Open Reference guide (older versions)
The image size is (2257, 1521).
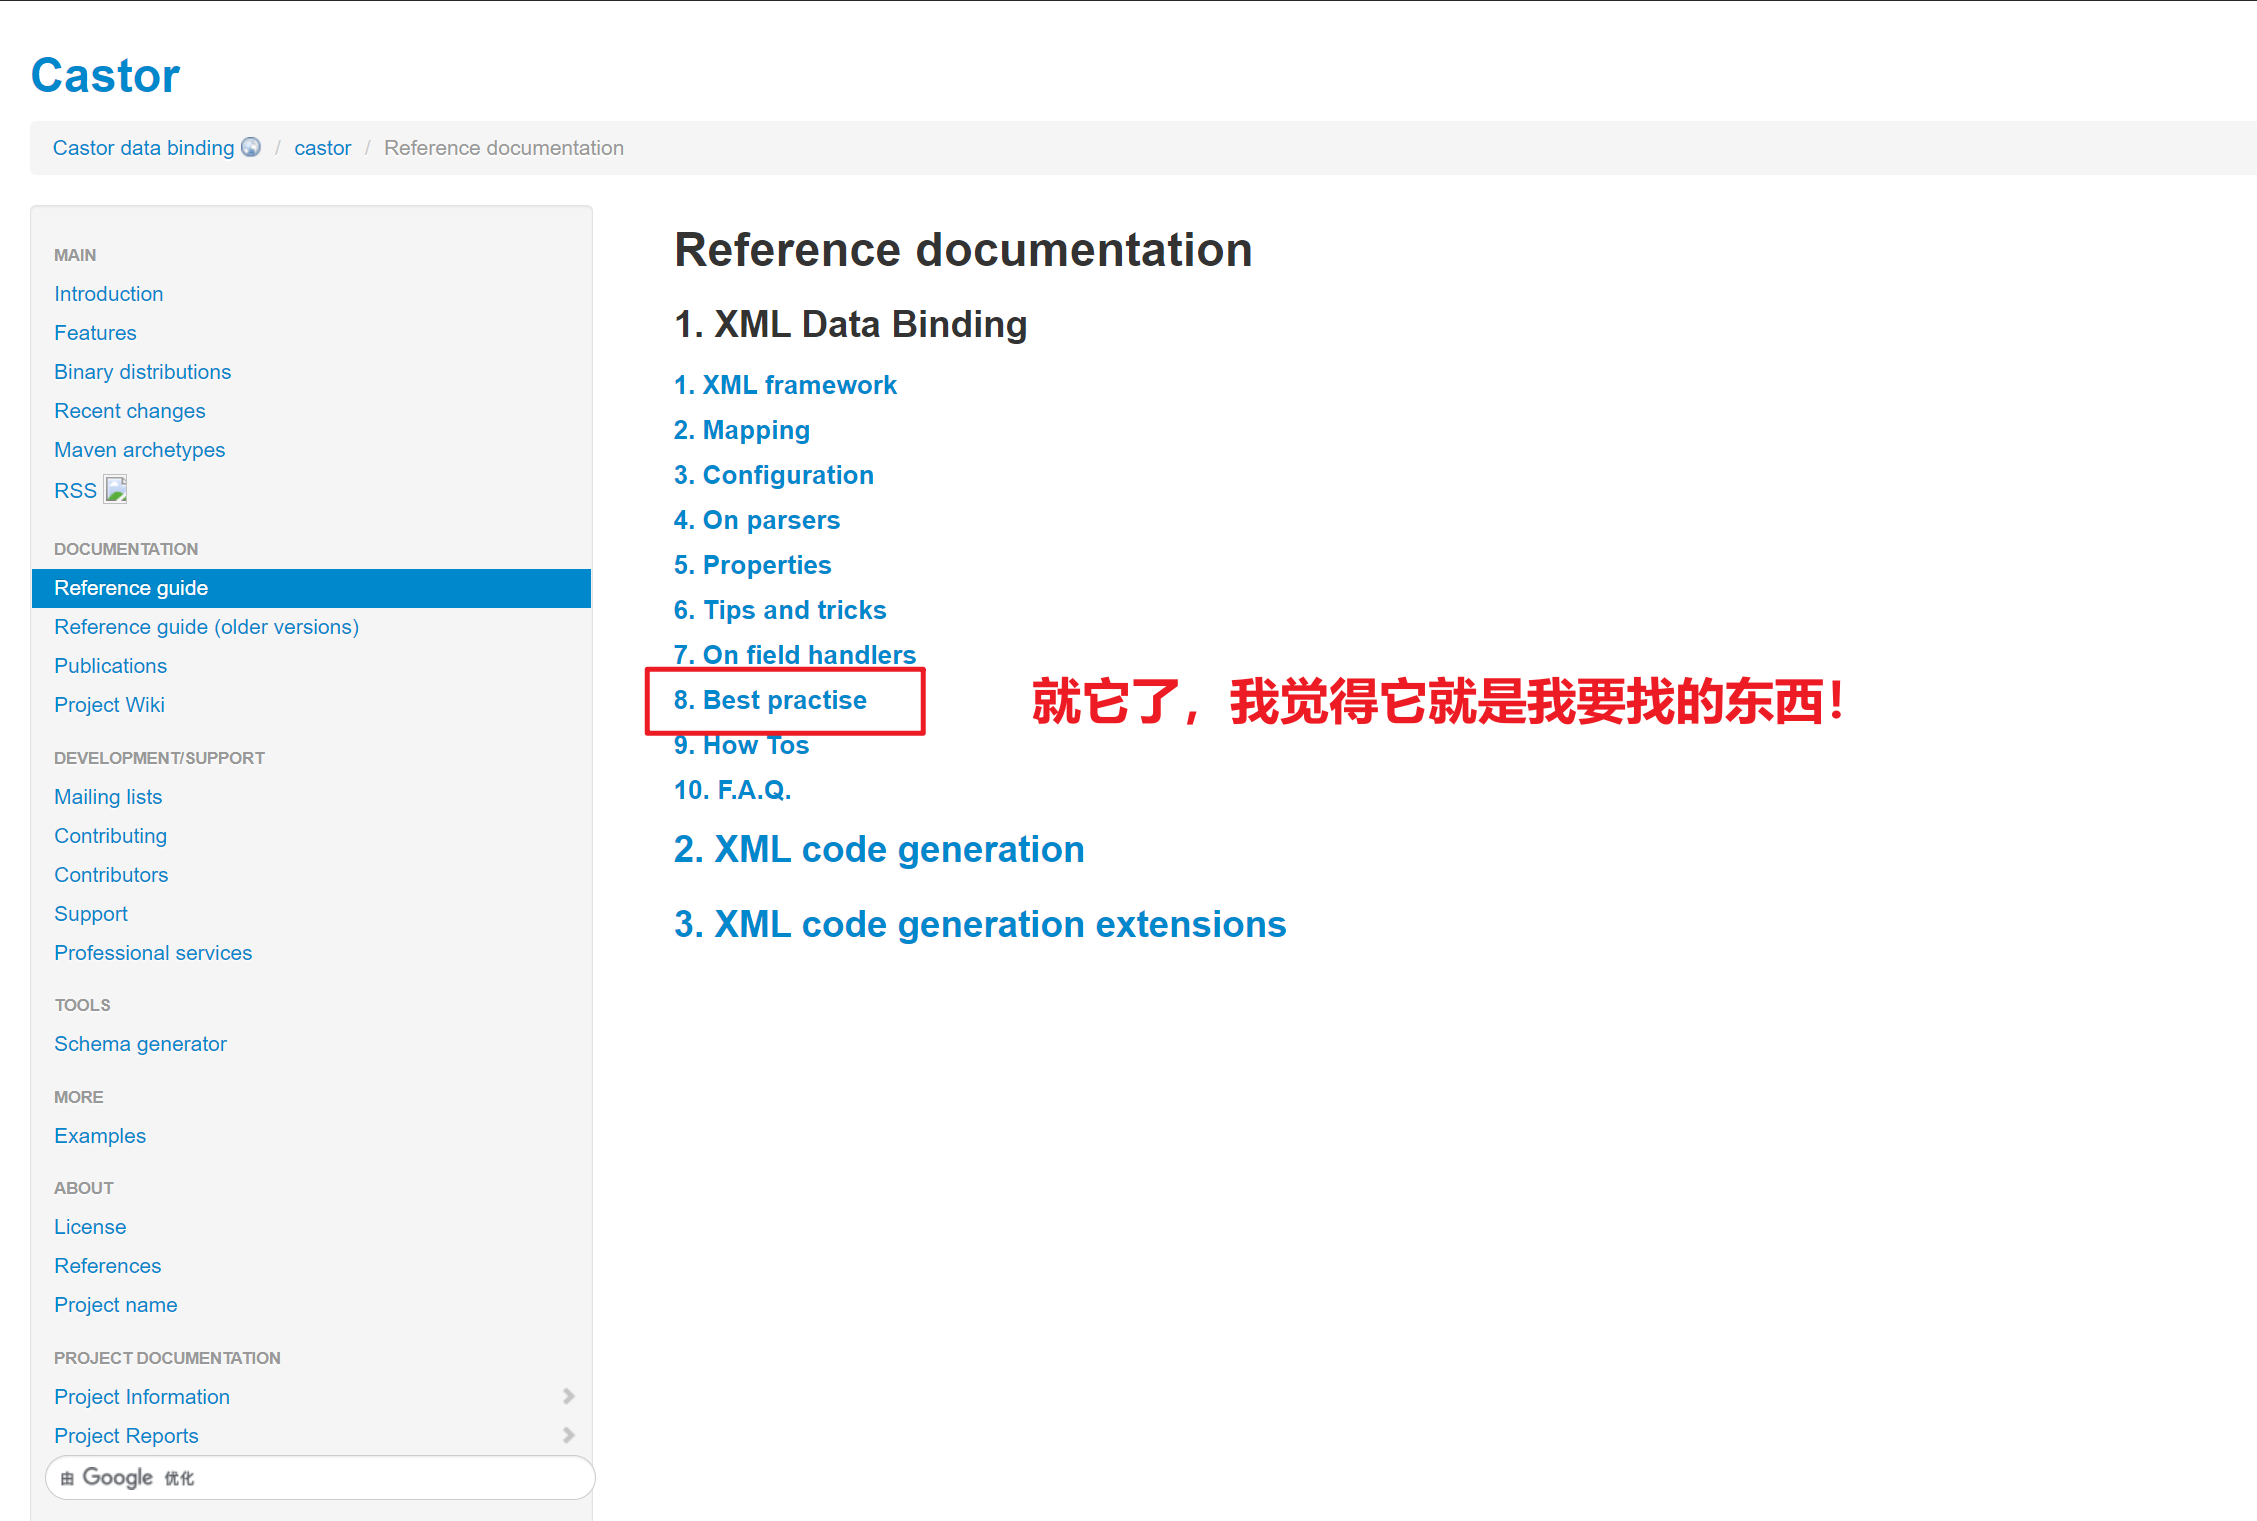pyautogui.click(x=206, y=627)
